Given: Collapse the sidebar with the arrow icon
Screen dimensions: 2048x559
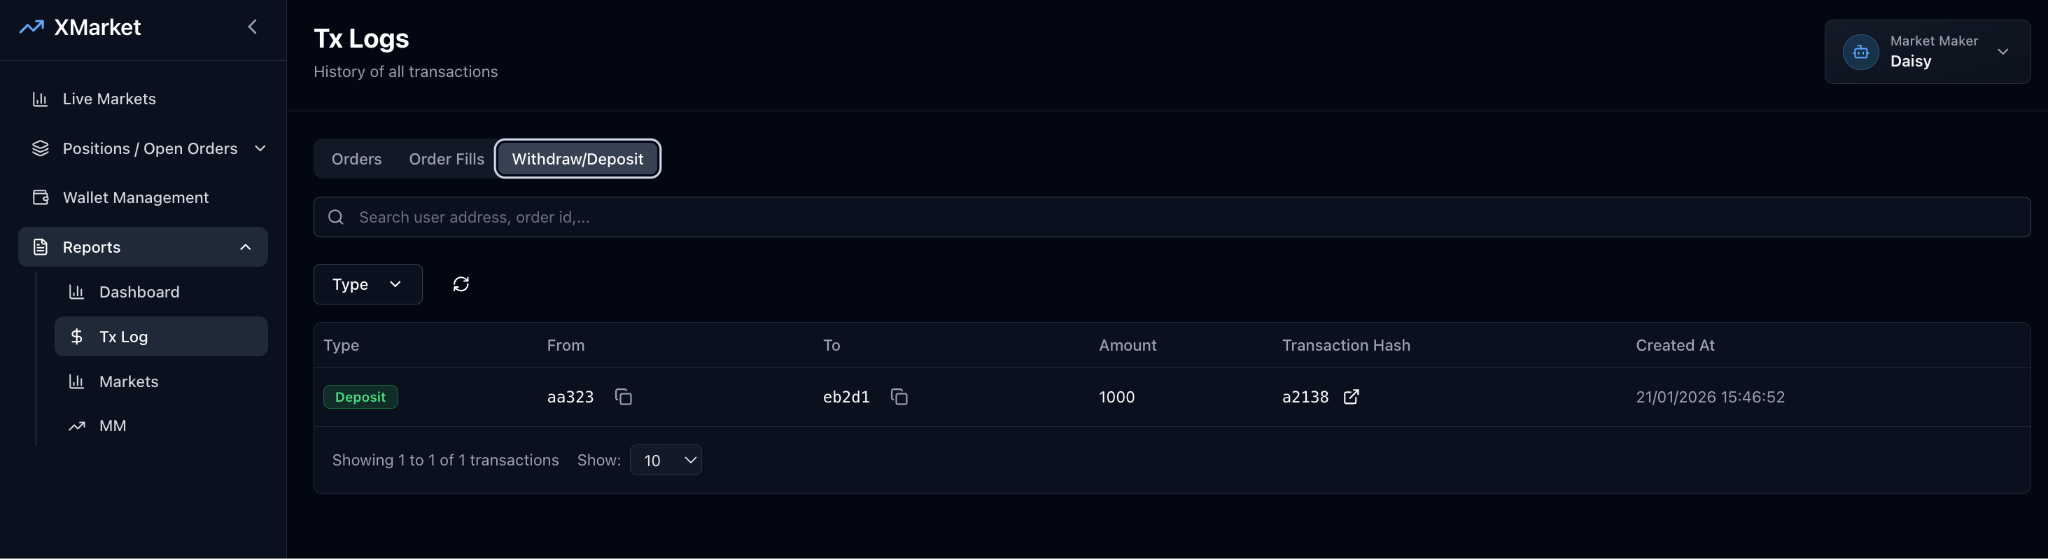Looking at the screenshot, I should pos(252,27).
